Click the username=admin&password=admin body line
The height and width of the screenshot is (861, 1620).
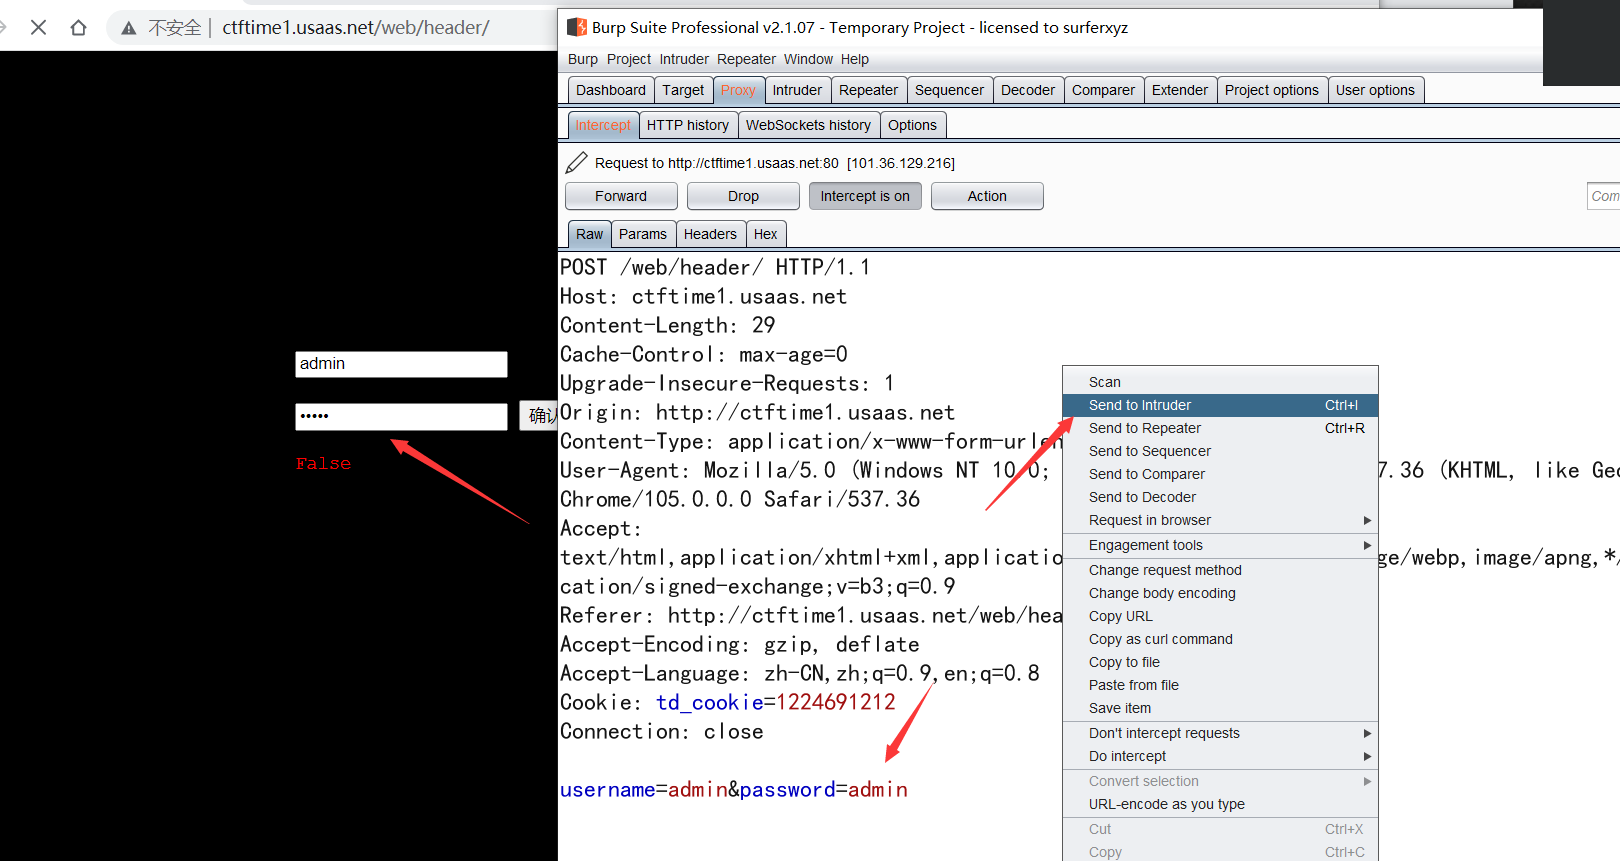tap(734, 789)
